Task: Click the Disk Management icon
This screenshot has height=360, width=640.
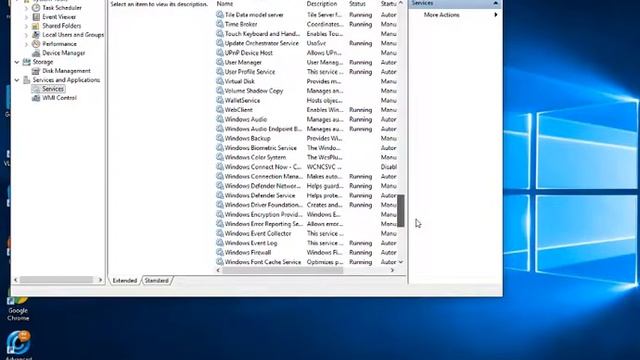Action: [x=36, y=71]
